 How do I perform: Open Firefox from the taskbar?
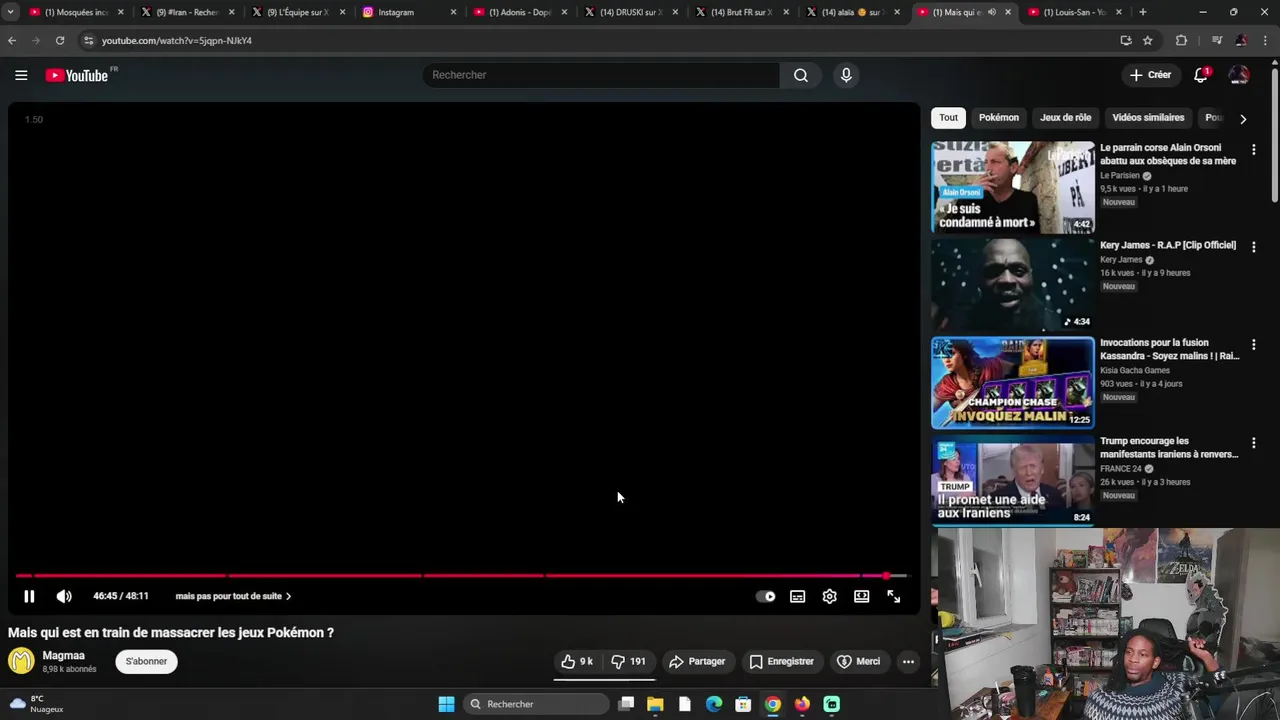[802, 704]
